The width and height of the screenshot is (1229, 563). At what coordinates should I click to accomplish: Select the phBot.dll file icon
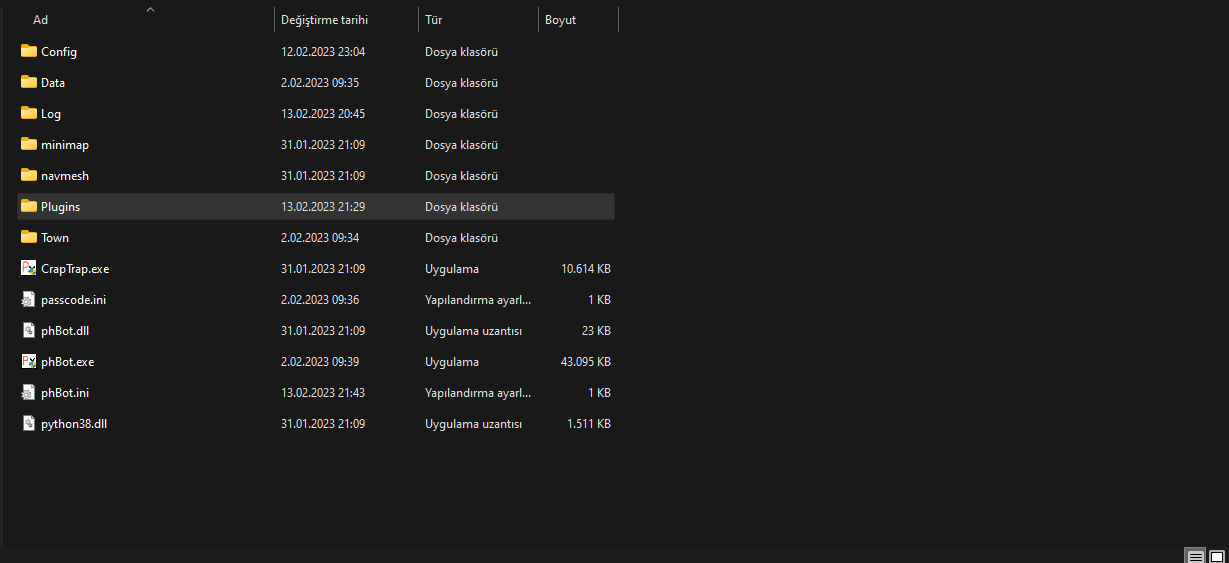(x=29, y=330)
